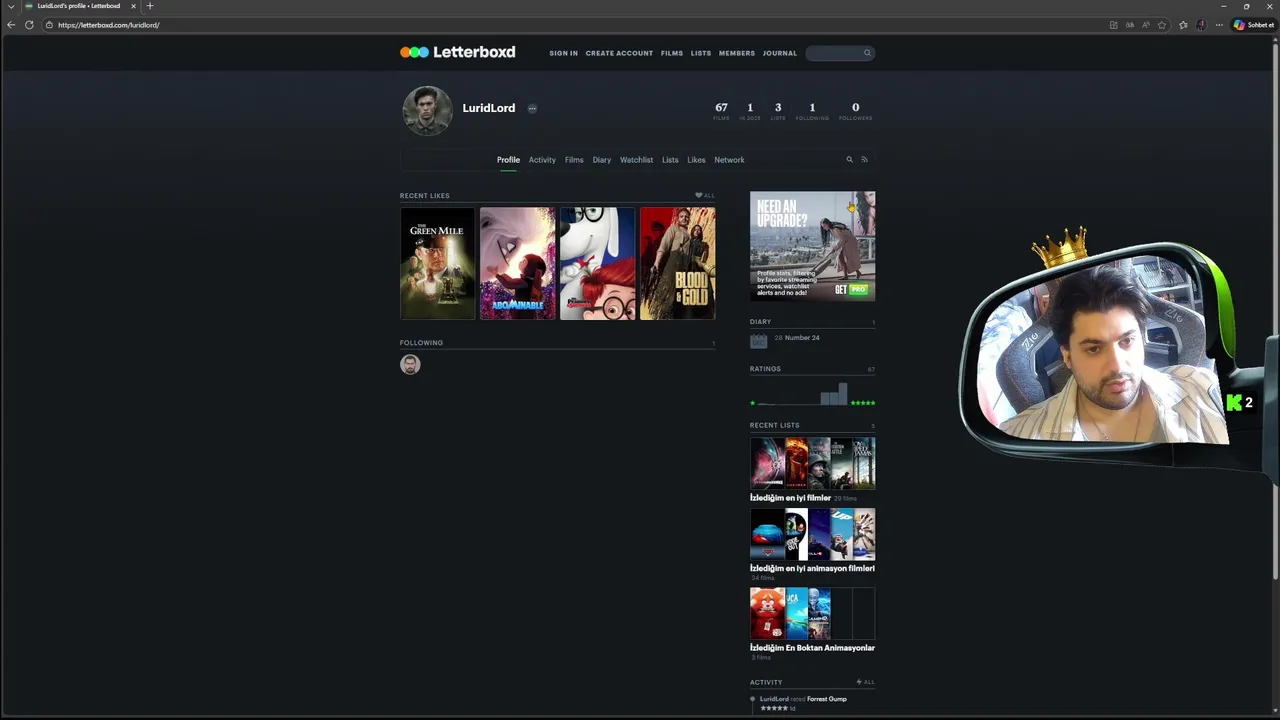This screenshot has width=1280, height=720.
Task: Click İzlediğim En Boktan Animasyonlar title
Action: 812,648
